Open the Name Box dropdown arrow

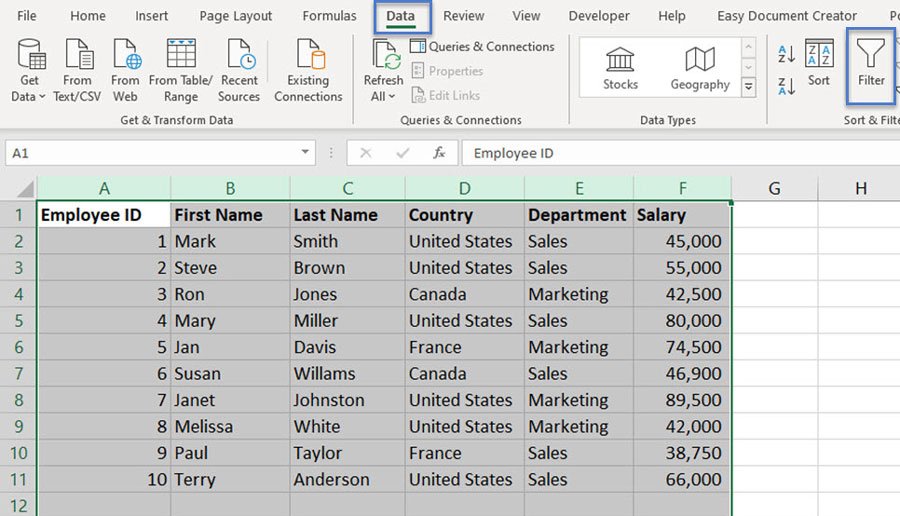306,153
